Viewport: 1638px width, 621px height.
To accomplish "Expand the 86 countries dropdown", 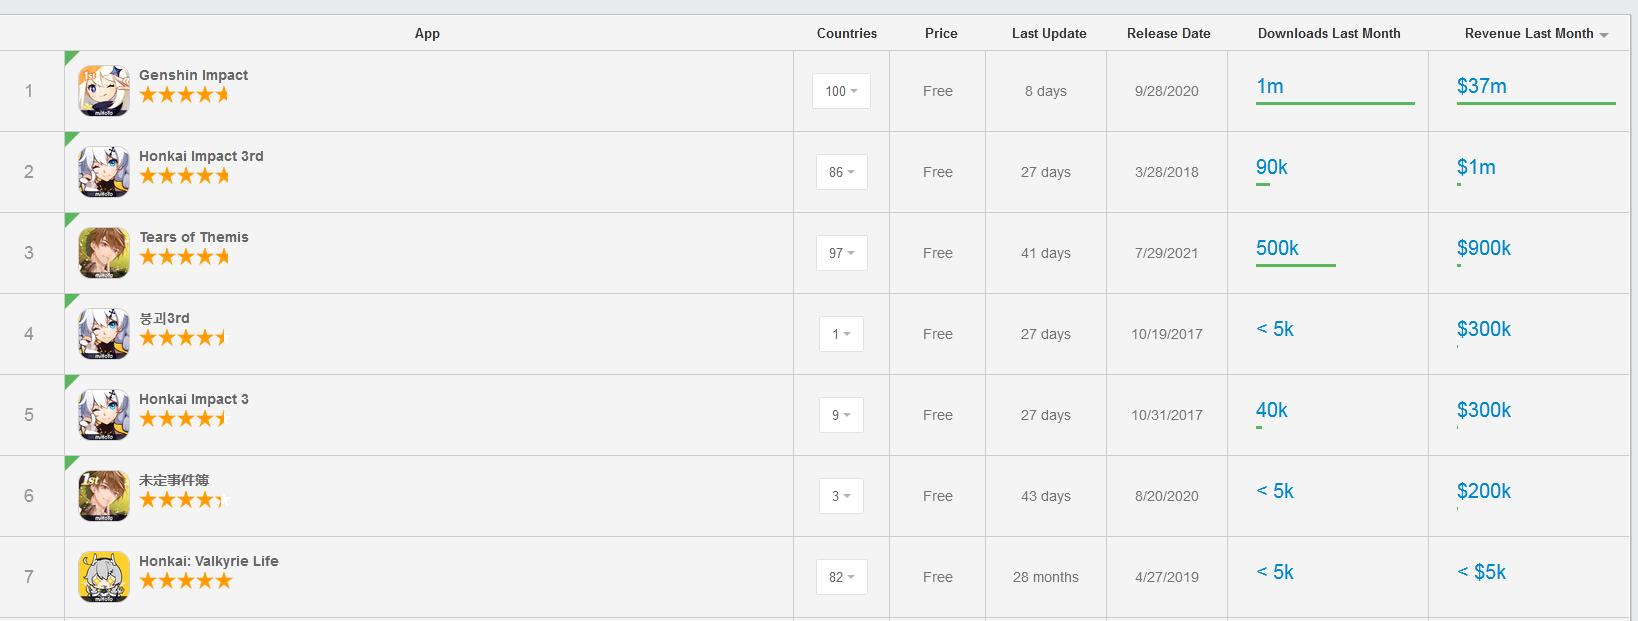I will tap(841, 172).
